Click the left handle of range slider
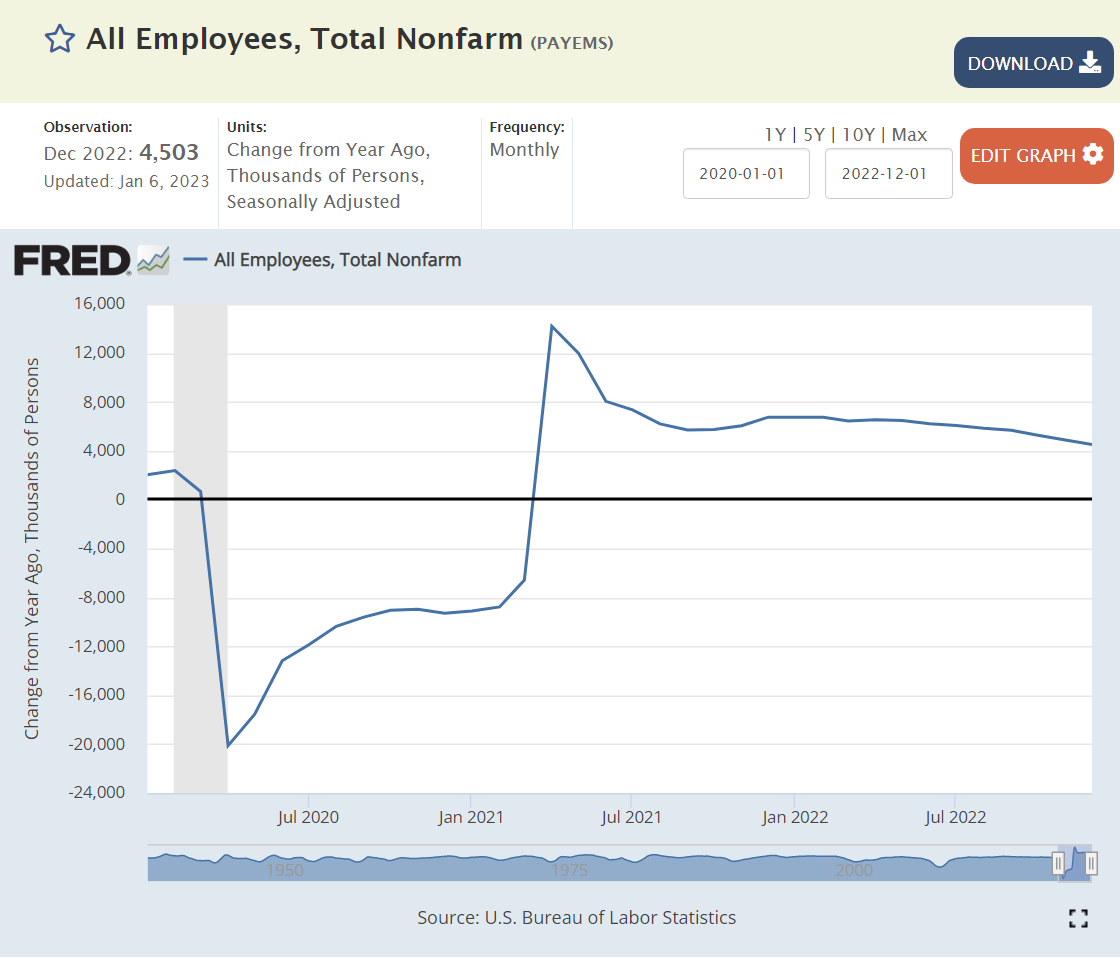This screenshot has height=958, width=1120. tap(1058, 863)
